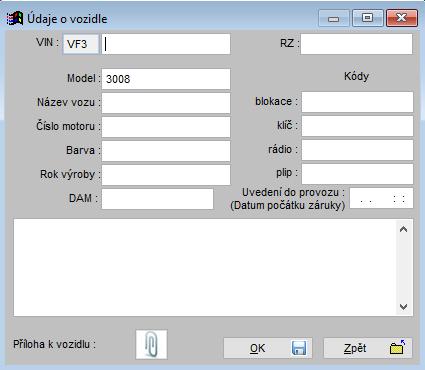Click the Rok výroby input field

(166, 175)
